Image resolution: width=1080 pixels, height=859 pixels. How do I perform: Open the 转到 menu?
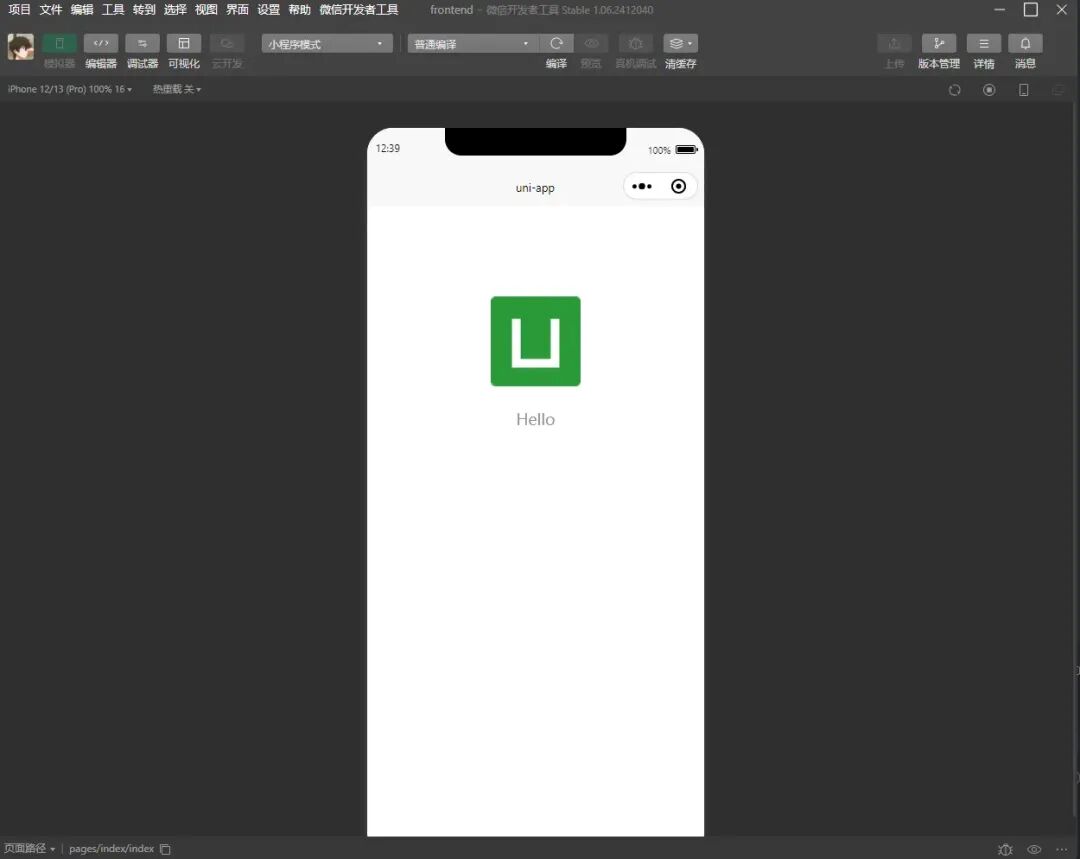[x=144, y=10]
